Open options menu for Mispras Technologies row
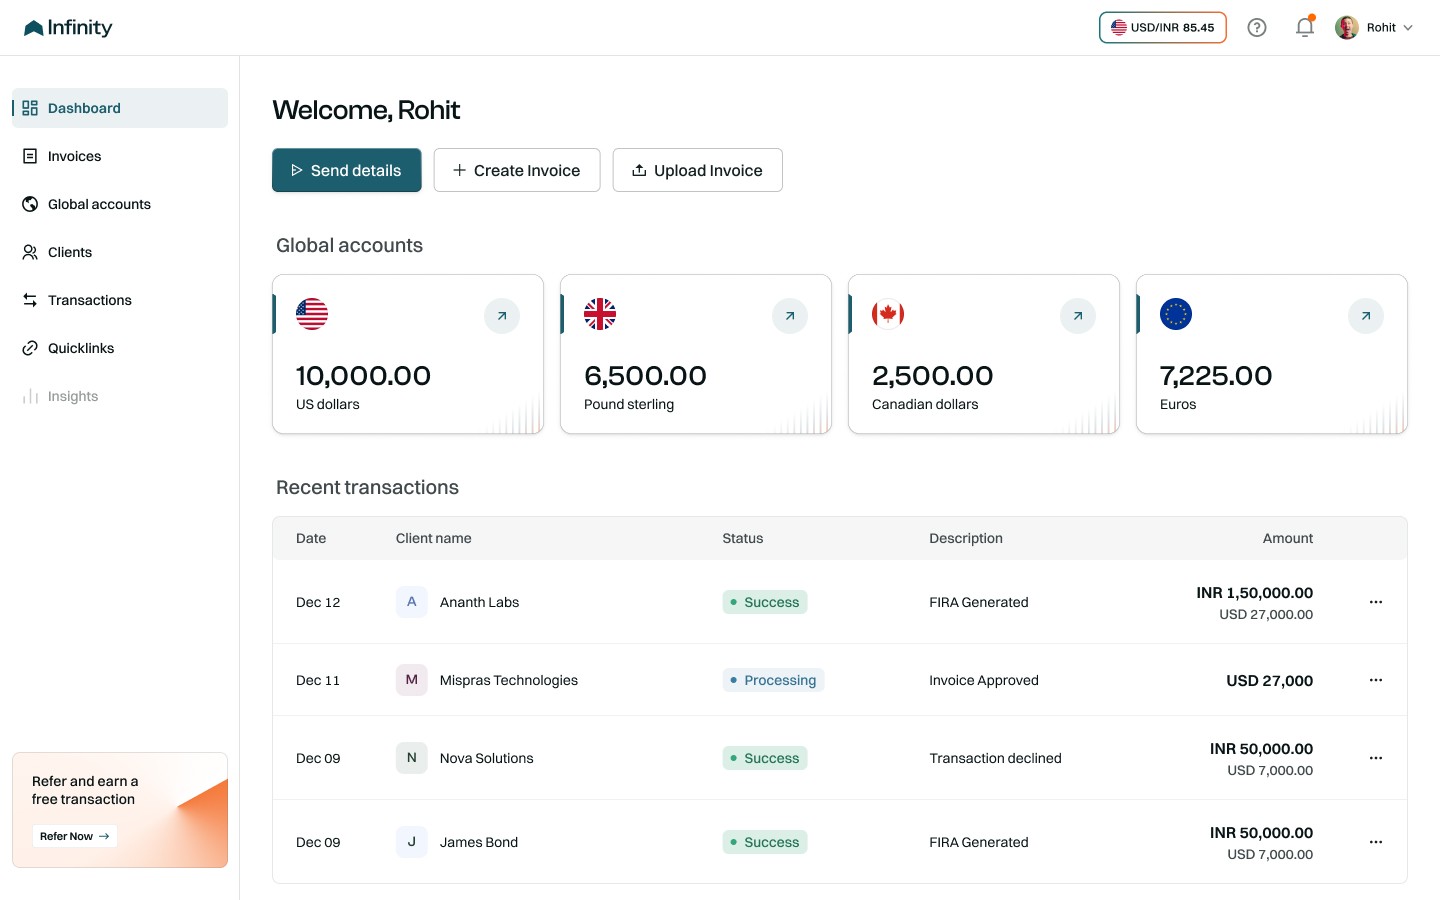This screenshot has height=900, width=1440. 1376,679
